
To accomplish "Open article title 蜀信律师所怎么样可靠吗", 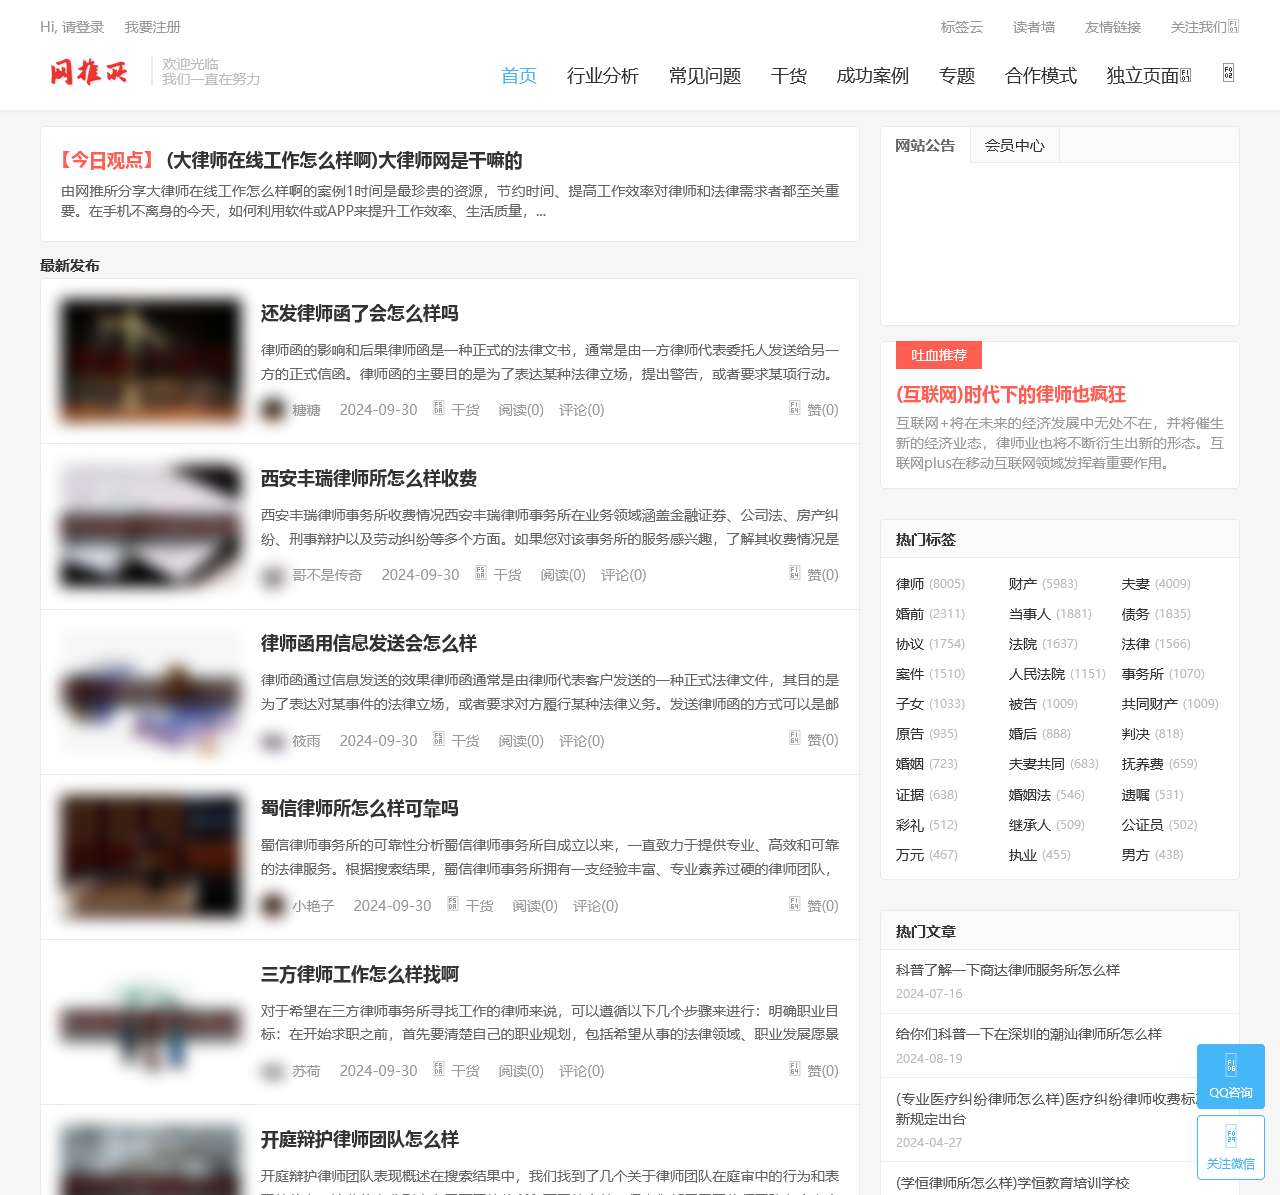I will [x=360, y=808].
